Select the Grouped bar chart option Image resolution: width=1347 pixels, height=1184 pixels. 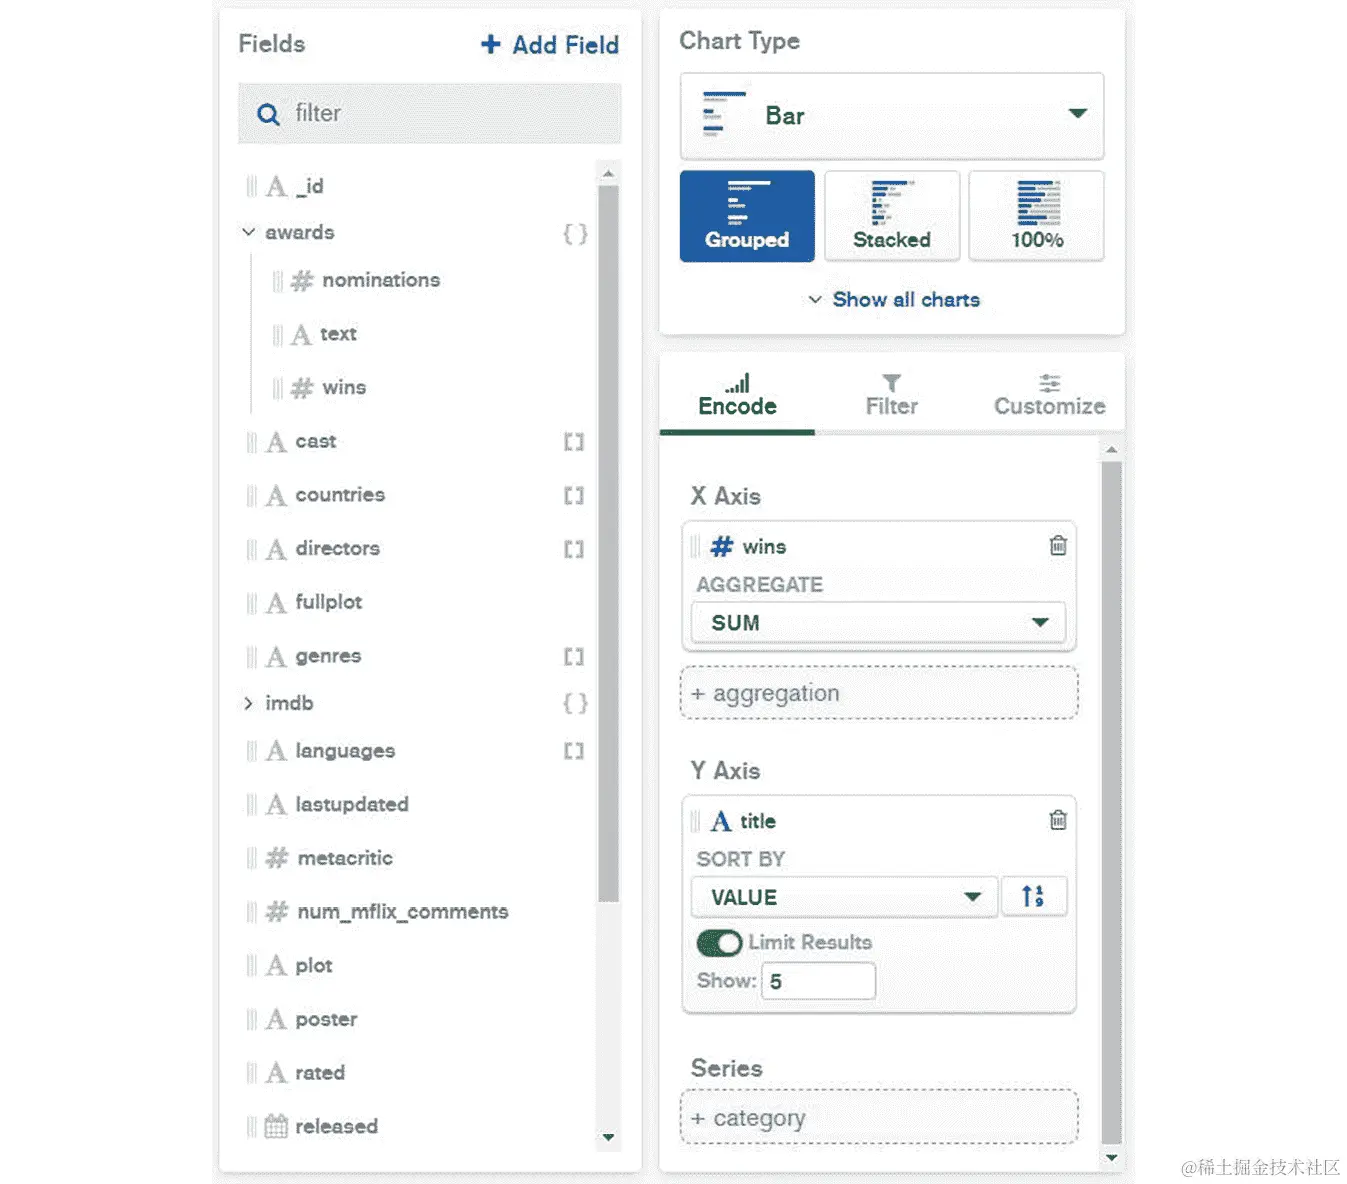coord(747,216)
